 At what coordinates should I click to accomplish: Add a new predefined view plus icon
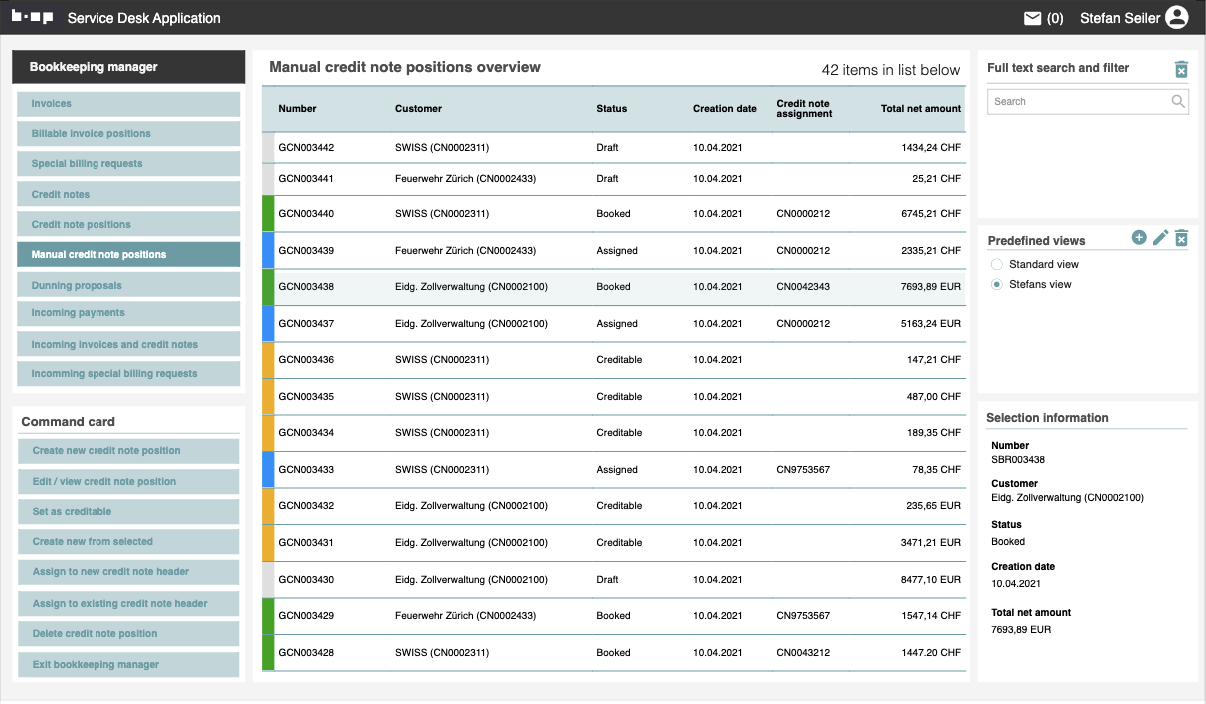(1139, 238)
